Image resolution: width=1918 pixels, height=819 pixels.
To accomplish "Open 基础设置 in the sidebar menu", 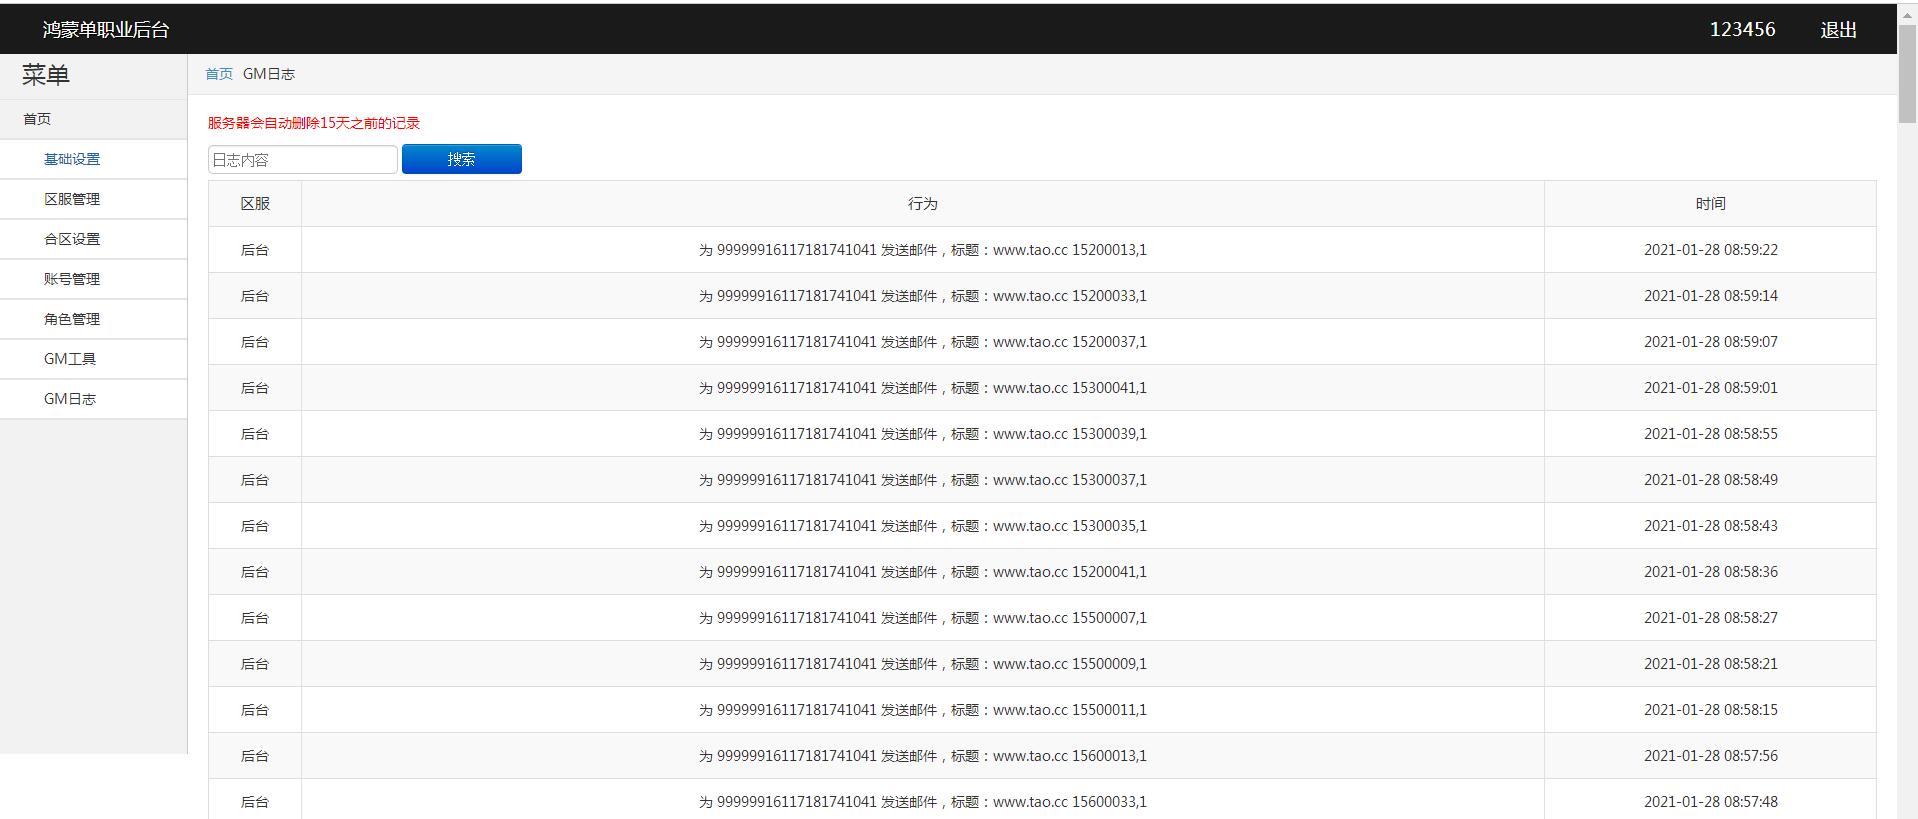I will click(x=72, y=159).
